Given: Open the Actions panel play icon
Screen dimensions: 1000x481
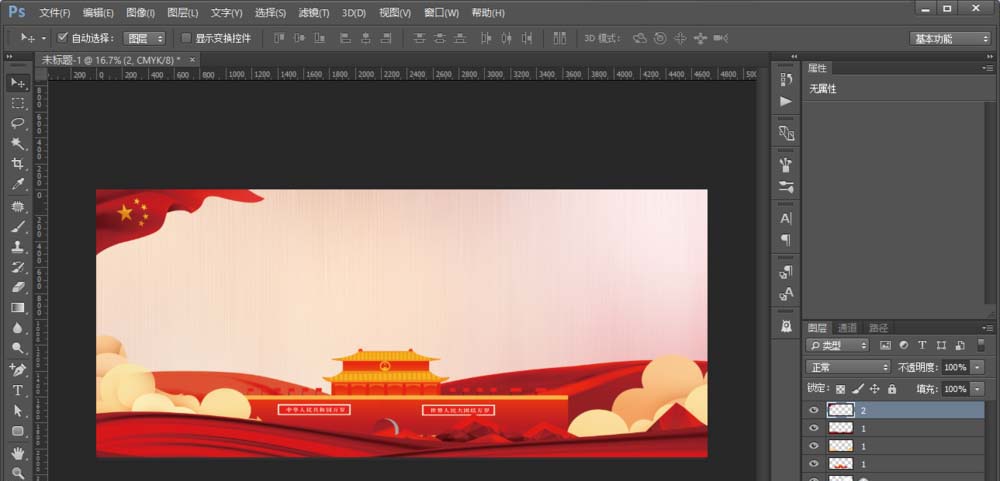Looking at the screenshot, I should point(786,101).
